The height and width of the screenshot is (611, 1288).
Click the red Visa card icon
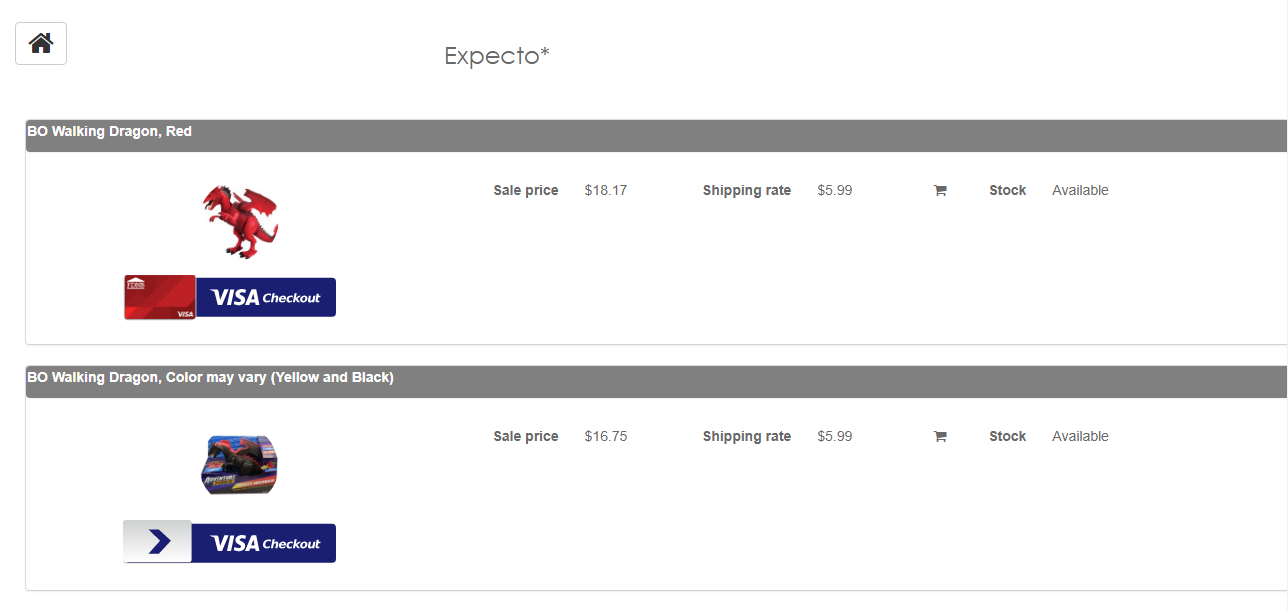(160, 298)
